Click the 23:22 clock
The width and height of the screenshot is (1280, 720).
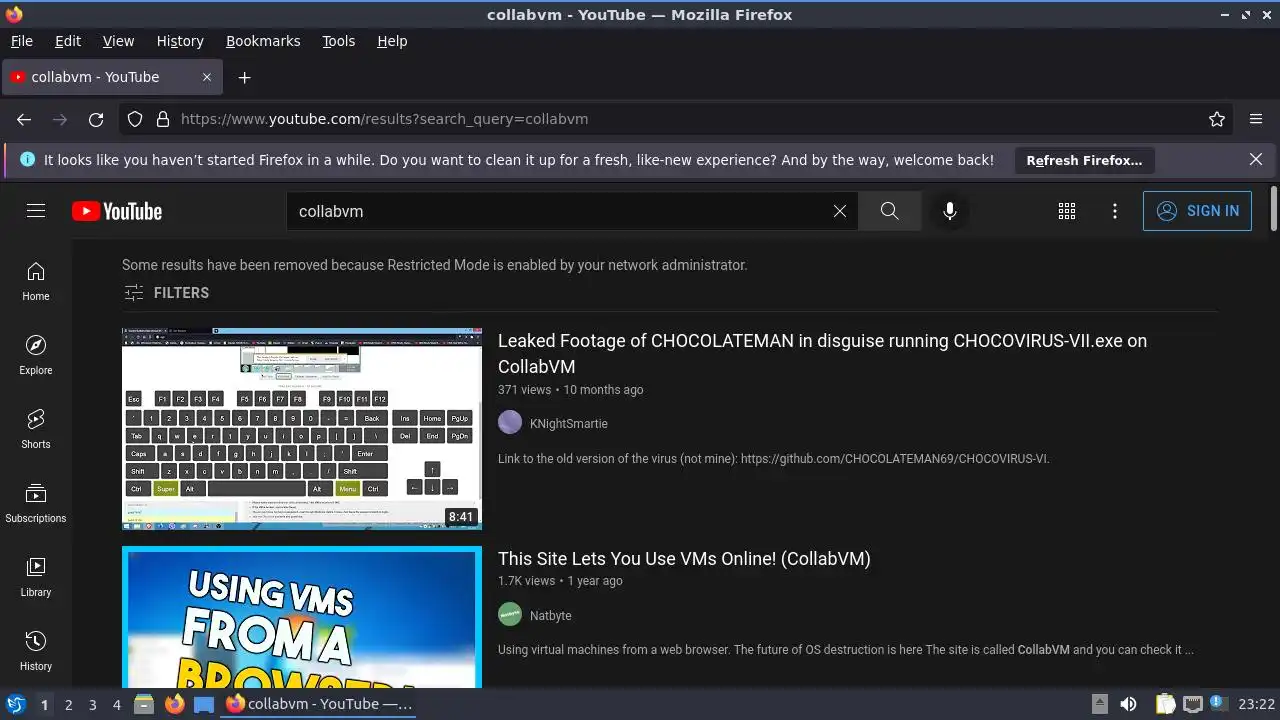1257,704
